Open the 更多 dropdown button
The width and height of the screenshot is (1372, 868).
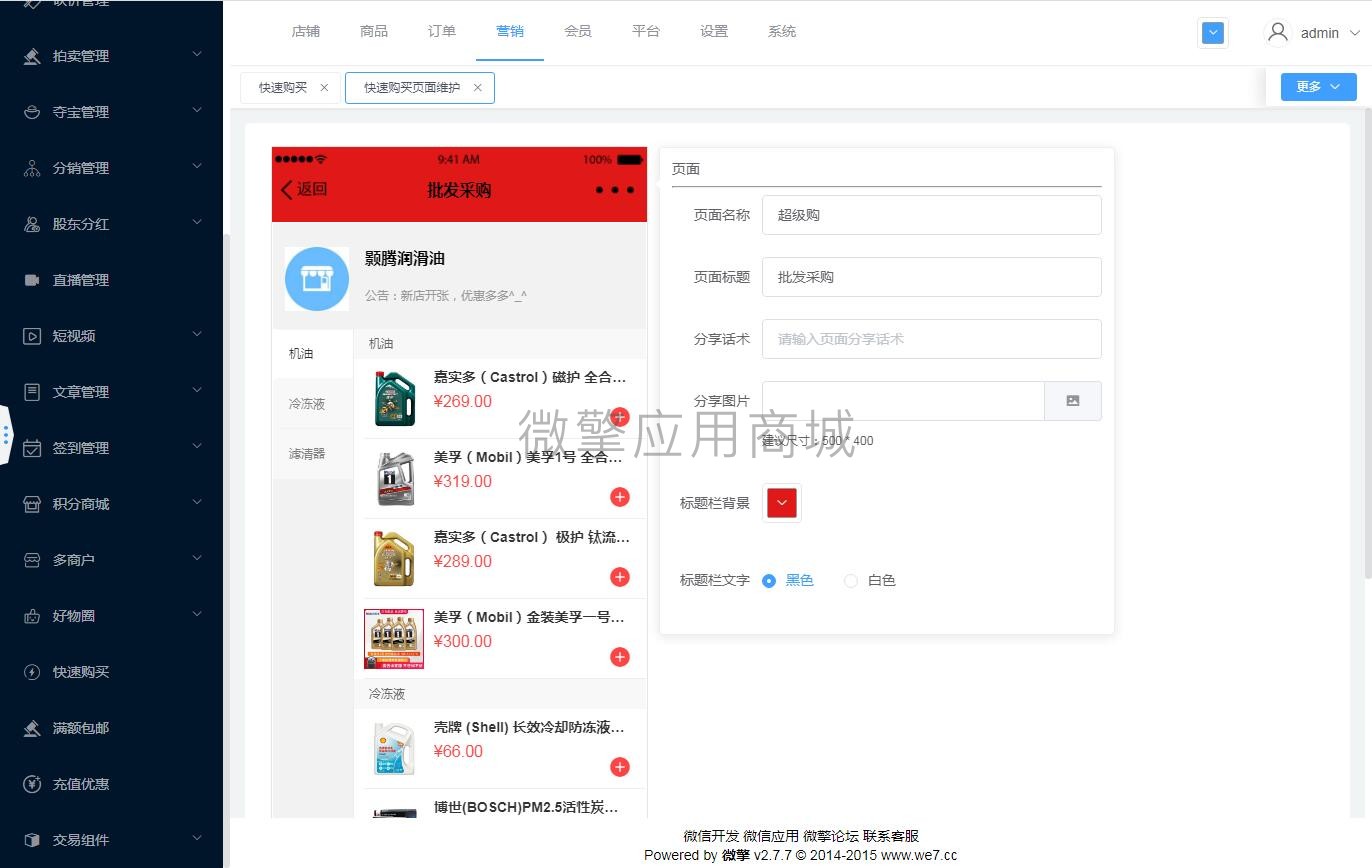coord(1318,87)
